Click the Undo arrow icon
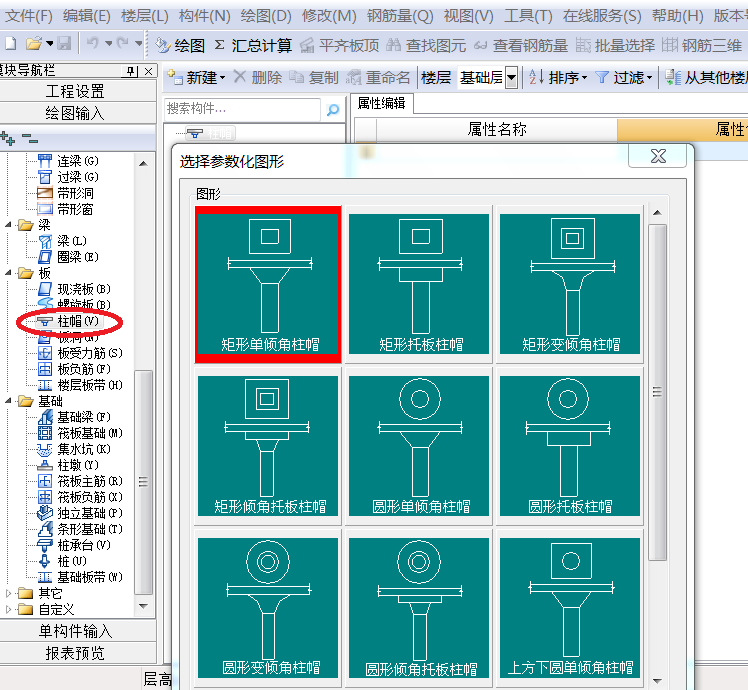Viewport: 748px width, 690px height. point(93,43)
